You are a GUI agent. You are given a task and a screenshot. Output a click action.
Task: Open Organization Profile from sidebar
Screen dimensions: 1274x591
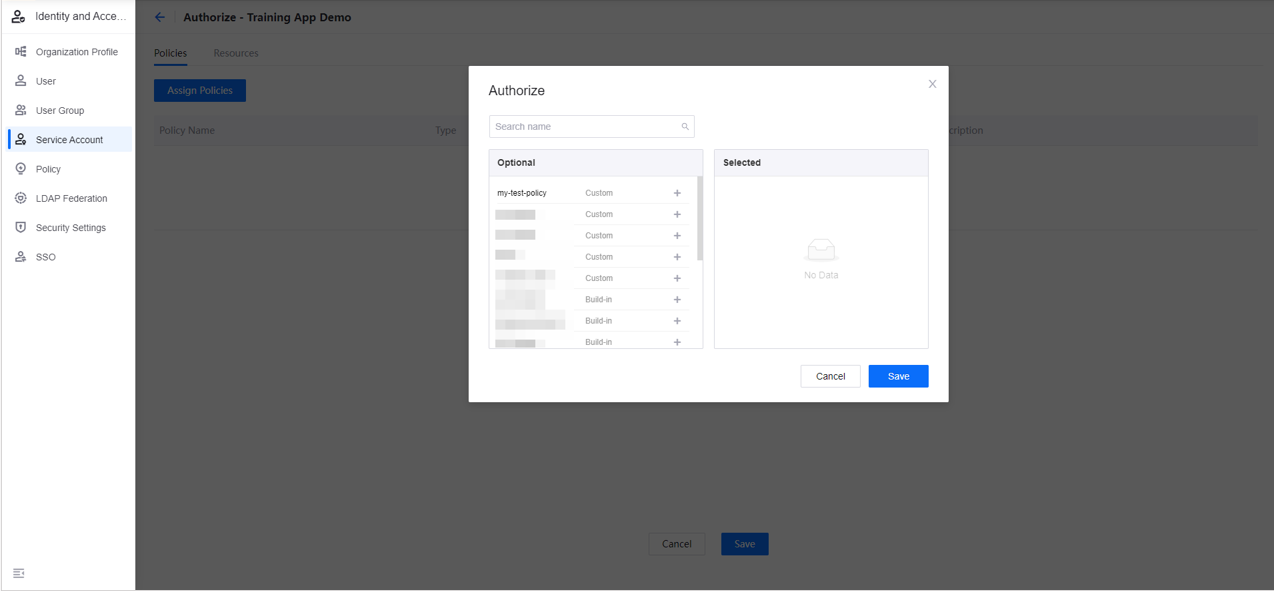coord(76,52)
